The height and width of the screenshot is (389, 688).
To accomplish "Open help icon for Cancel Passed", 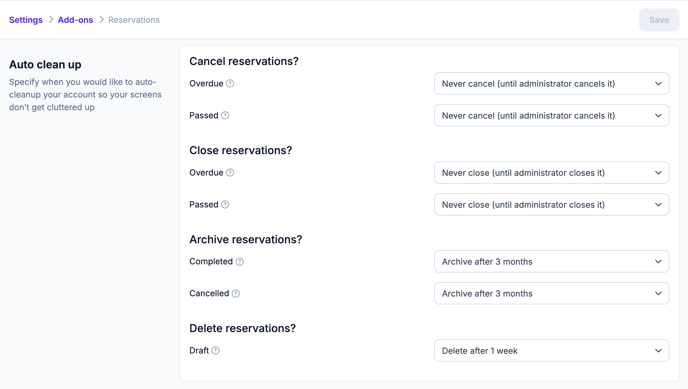I will tap(225, 115).
